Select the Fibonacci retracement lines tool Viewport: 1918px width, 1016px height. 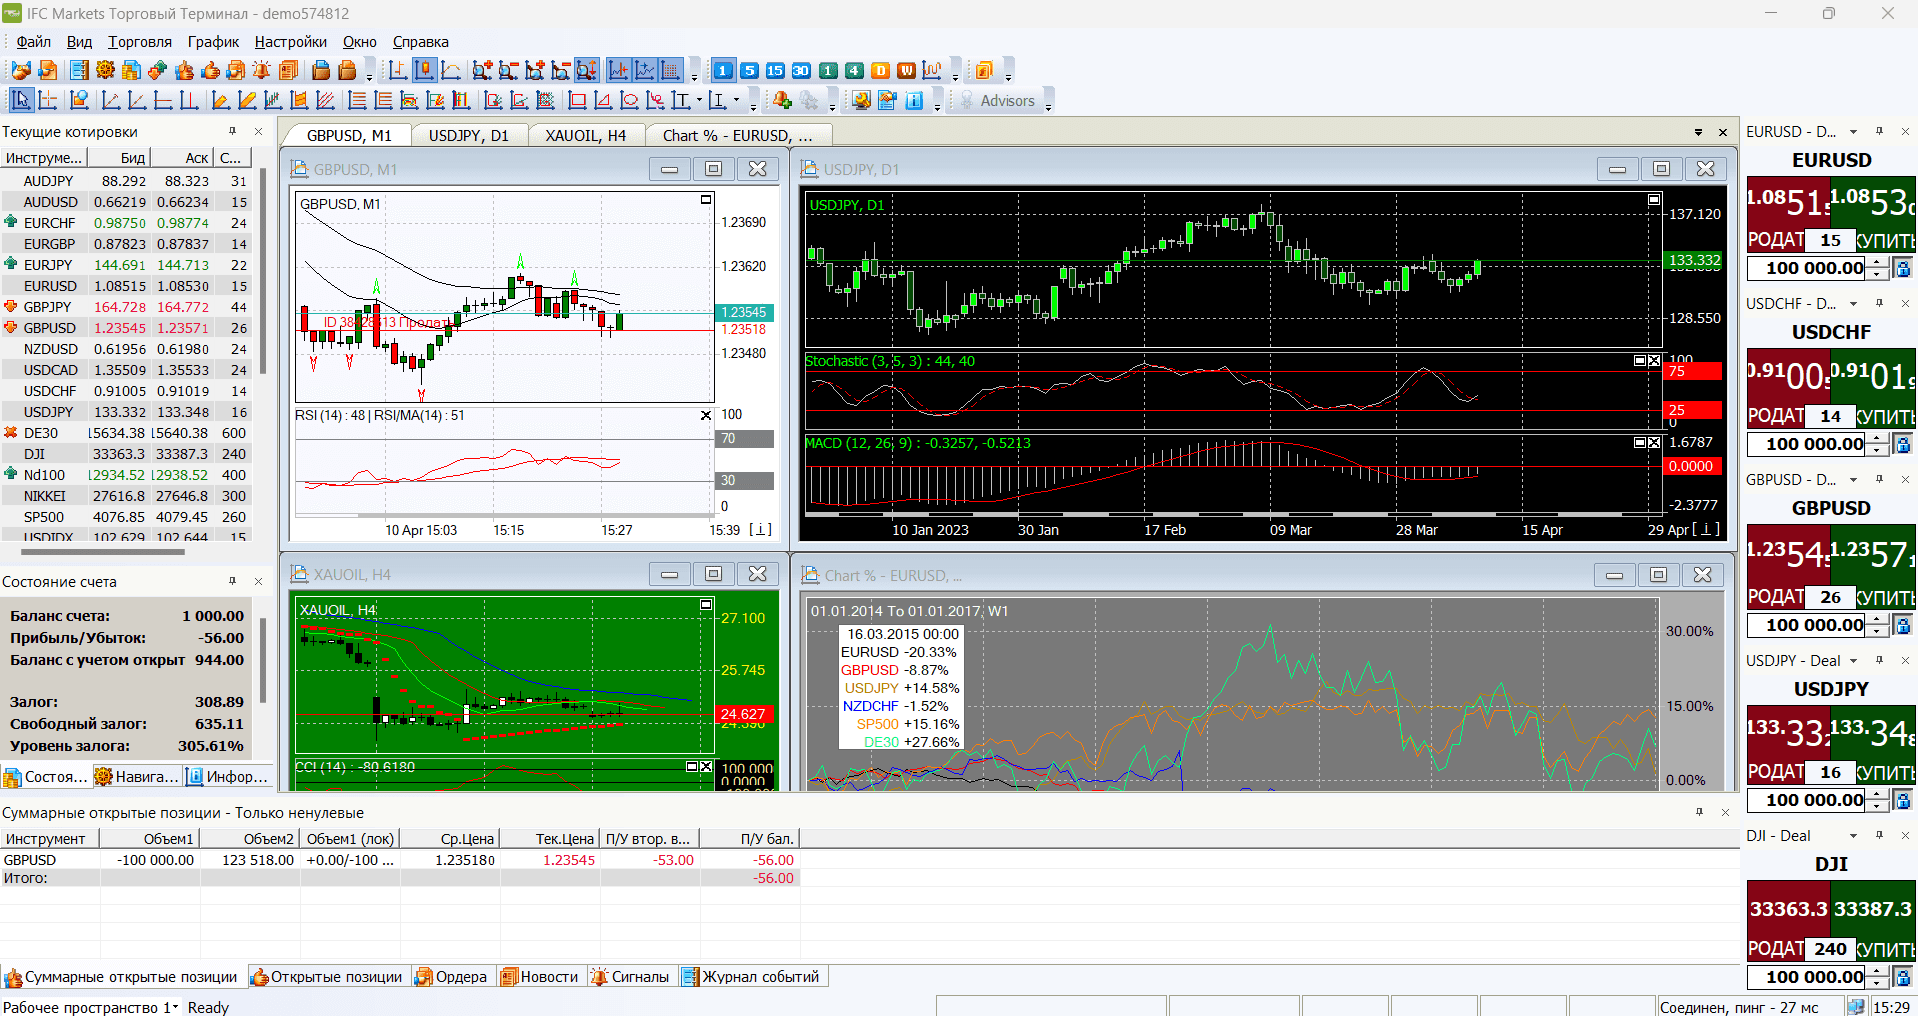point(357,100)
